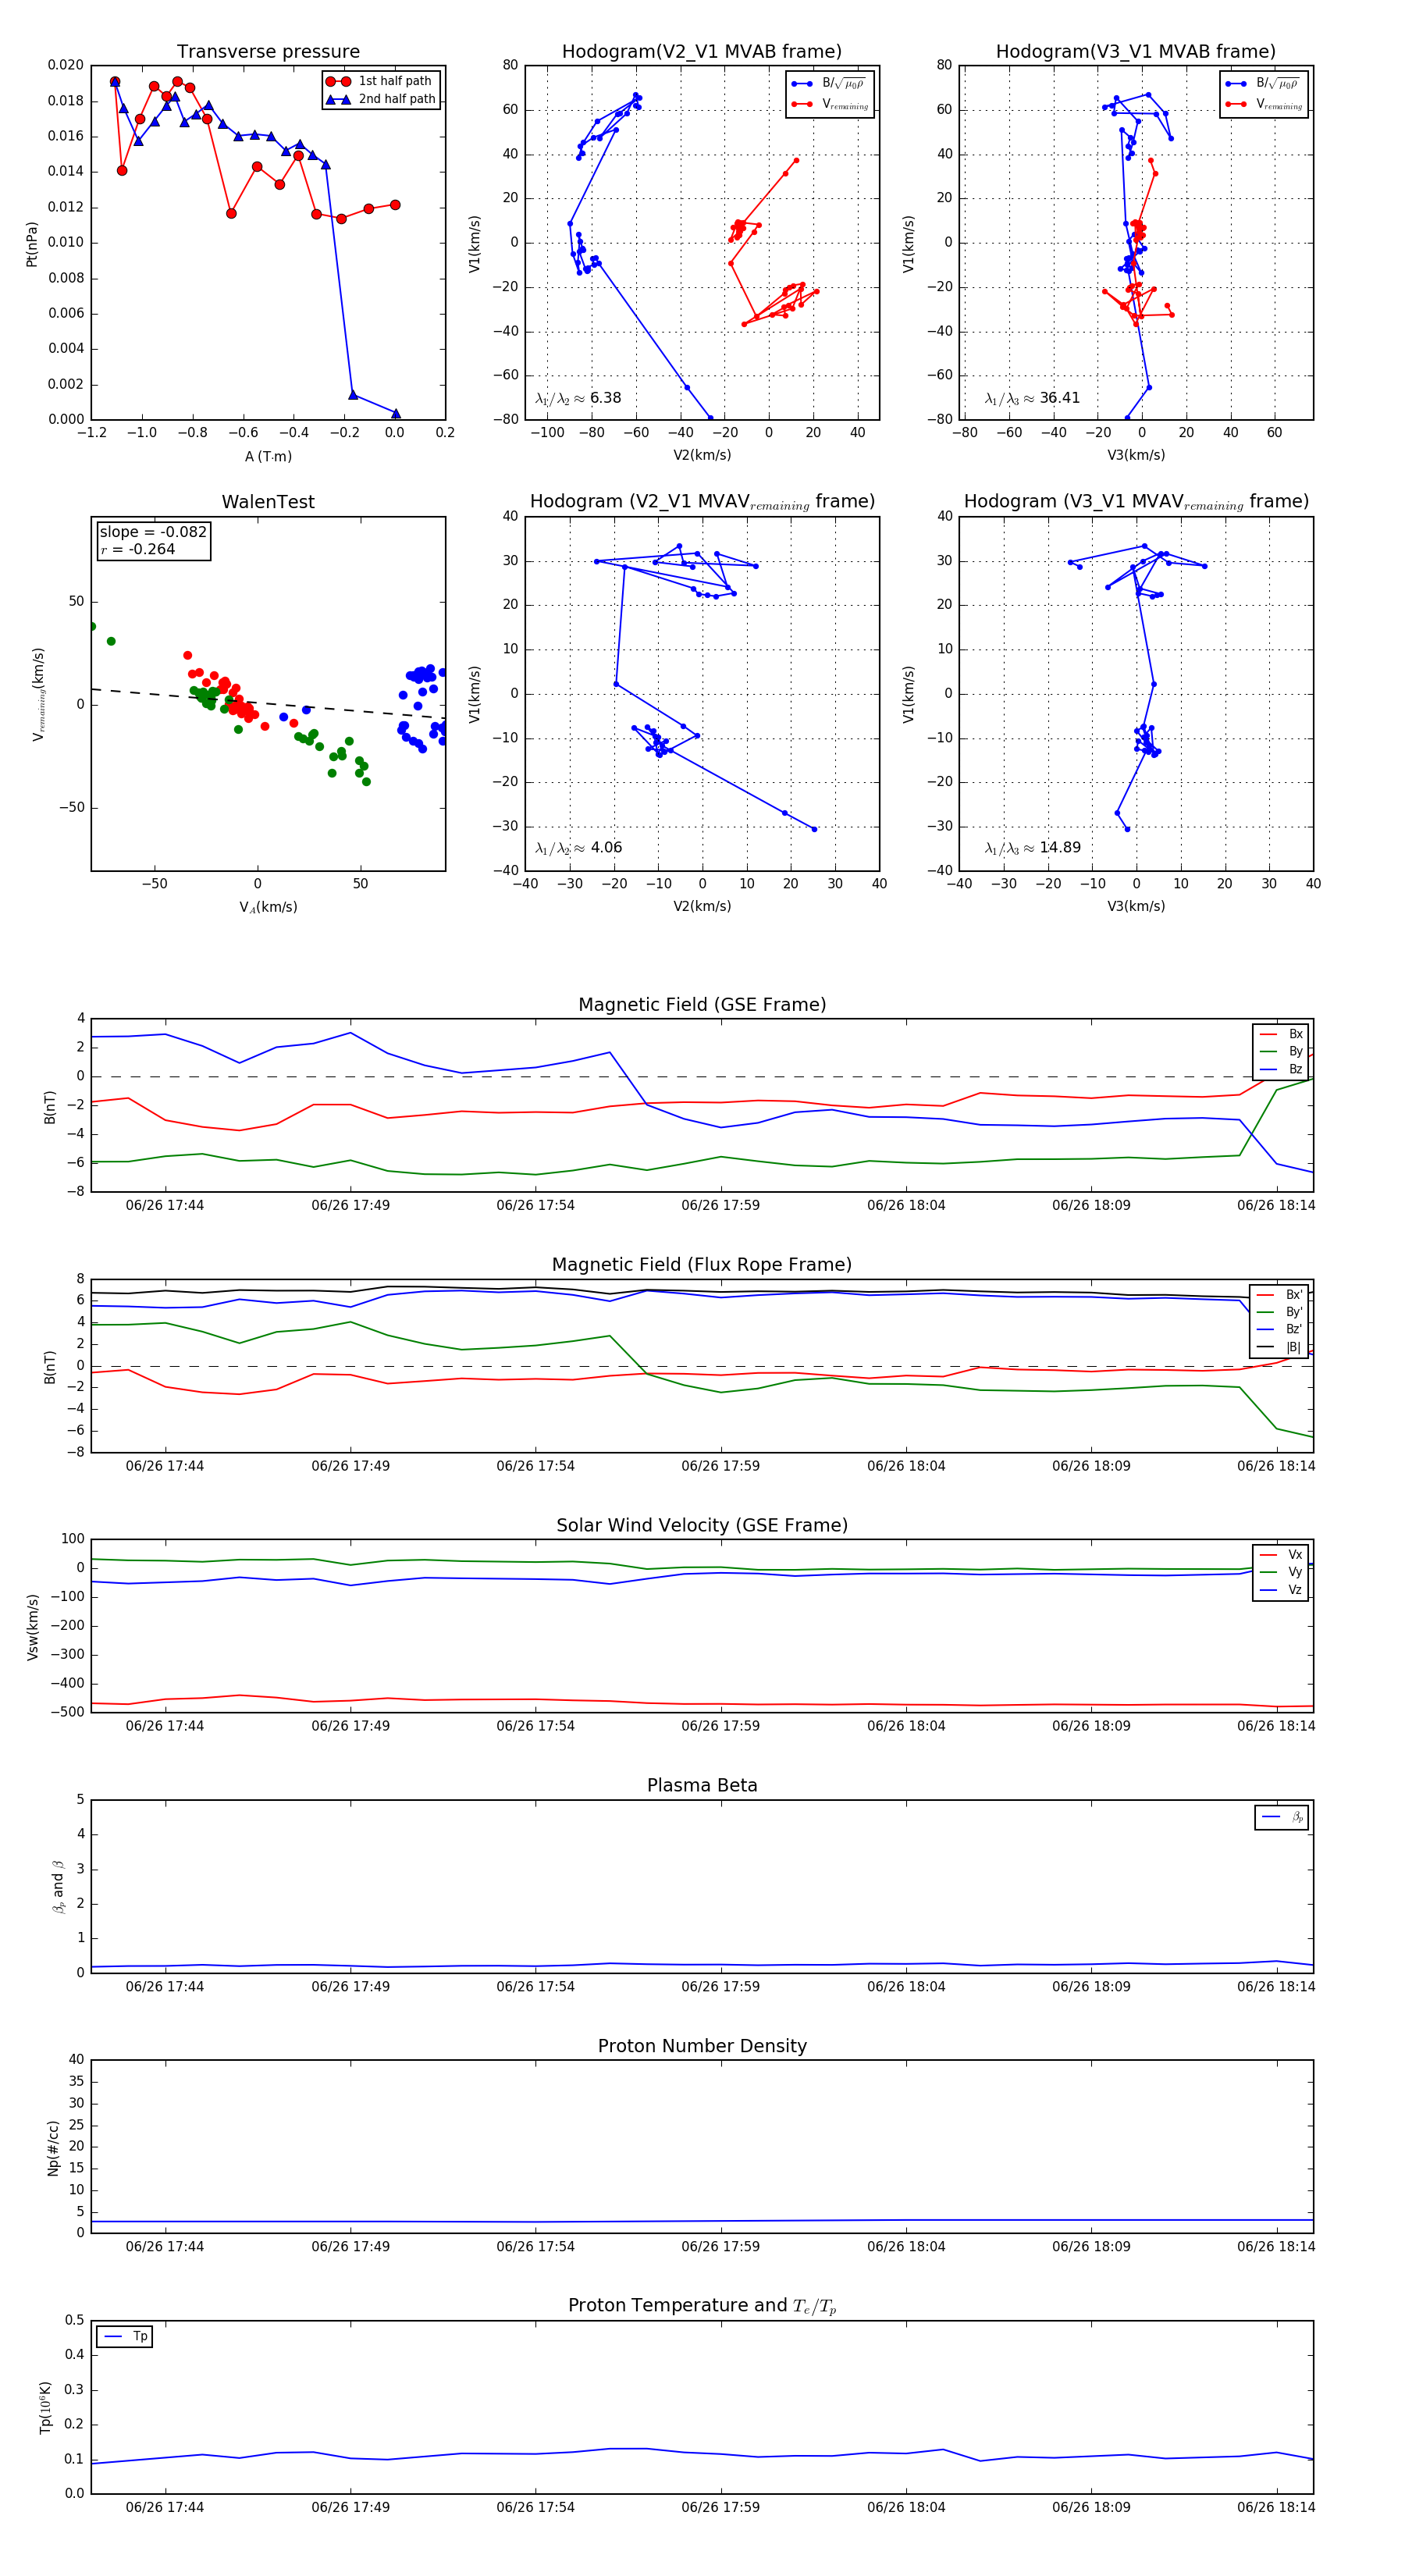Image resolution: width=1405 pixels, height=2576 pixels.
Task: Select the "Bz'" legend entry
Action: (1280, 1330)
